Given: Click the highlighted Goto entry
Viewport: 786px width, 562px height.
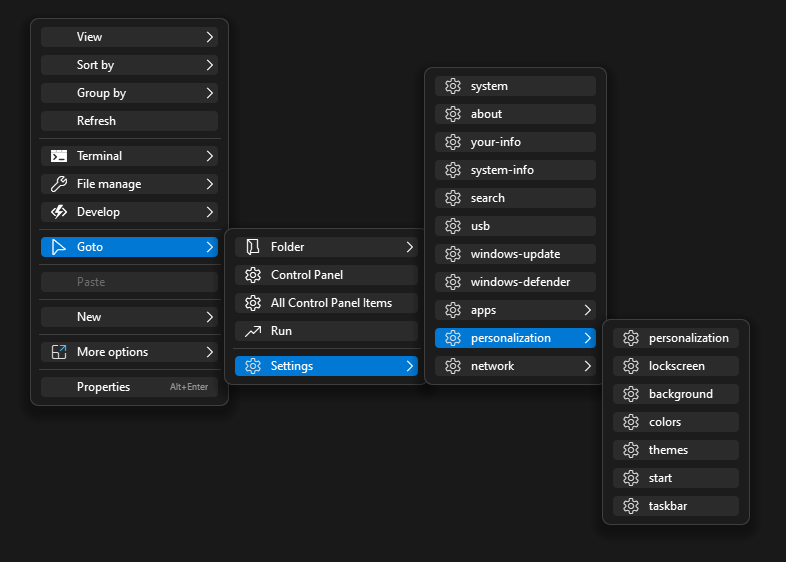Looking at the screenshot, I should 129,247.
